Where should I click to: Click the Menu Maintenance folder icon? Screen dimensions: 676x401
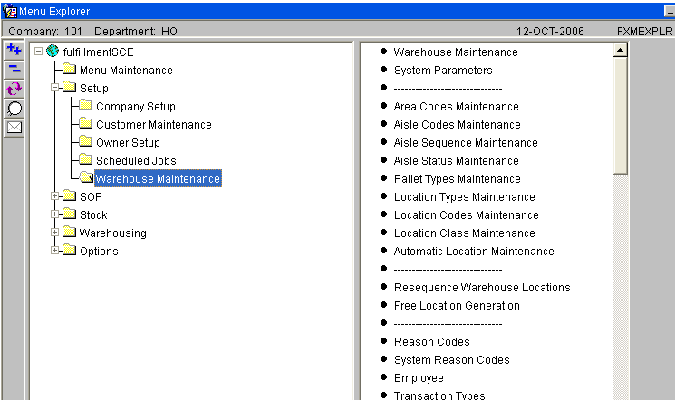click(x=69, y=69)
